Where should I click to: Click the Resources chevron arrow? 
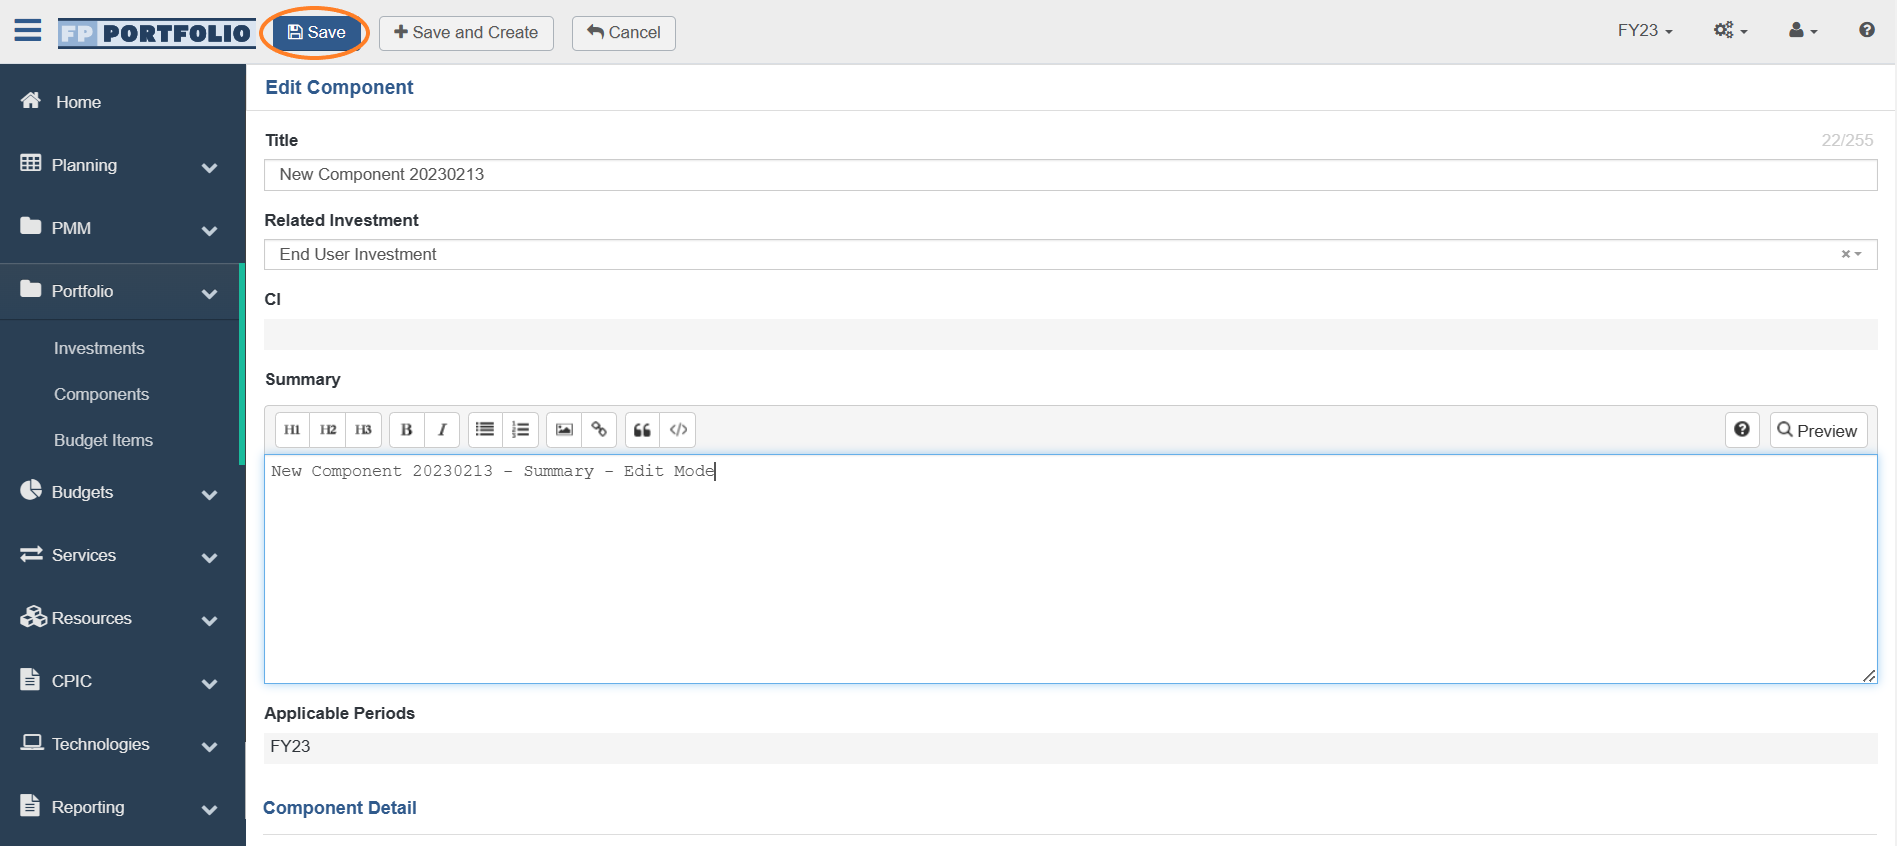coord(209,621)
